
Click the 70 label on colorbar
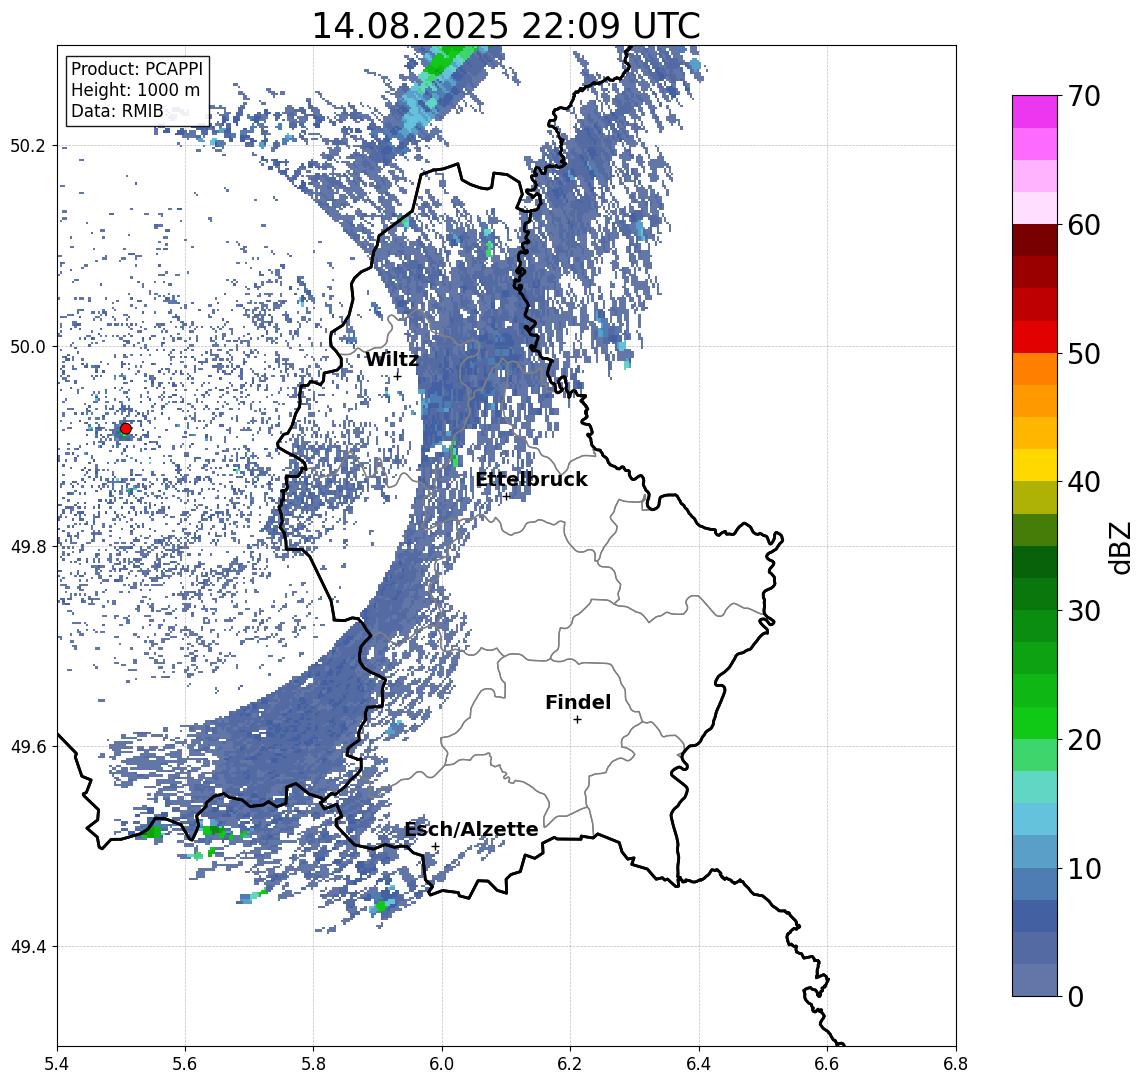coord(1084,96)
